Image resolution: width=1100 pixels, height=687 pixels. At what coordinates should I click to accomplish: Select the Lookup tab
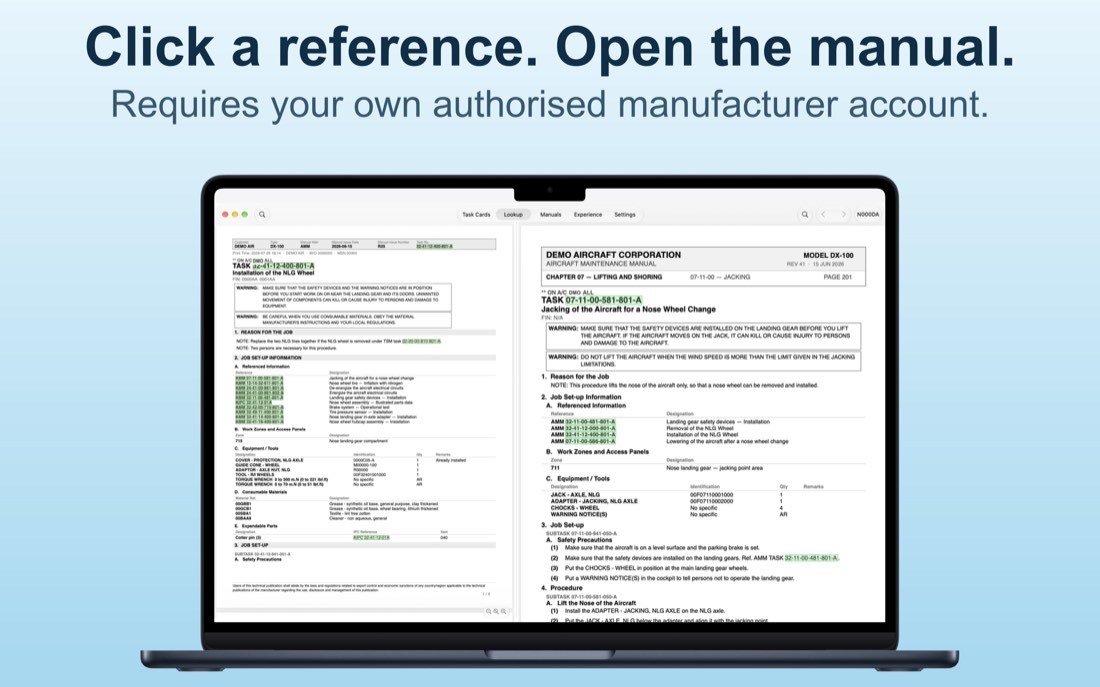coord(514,215)
